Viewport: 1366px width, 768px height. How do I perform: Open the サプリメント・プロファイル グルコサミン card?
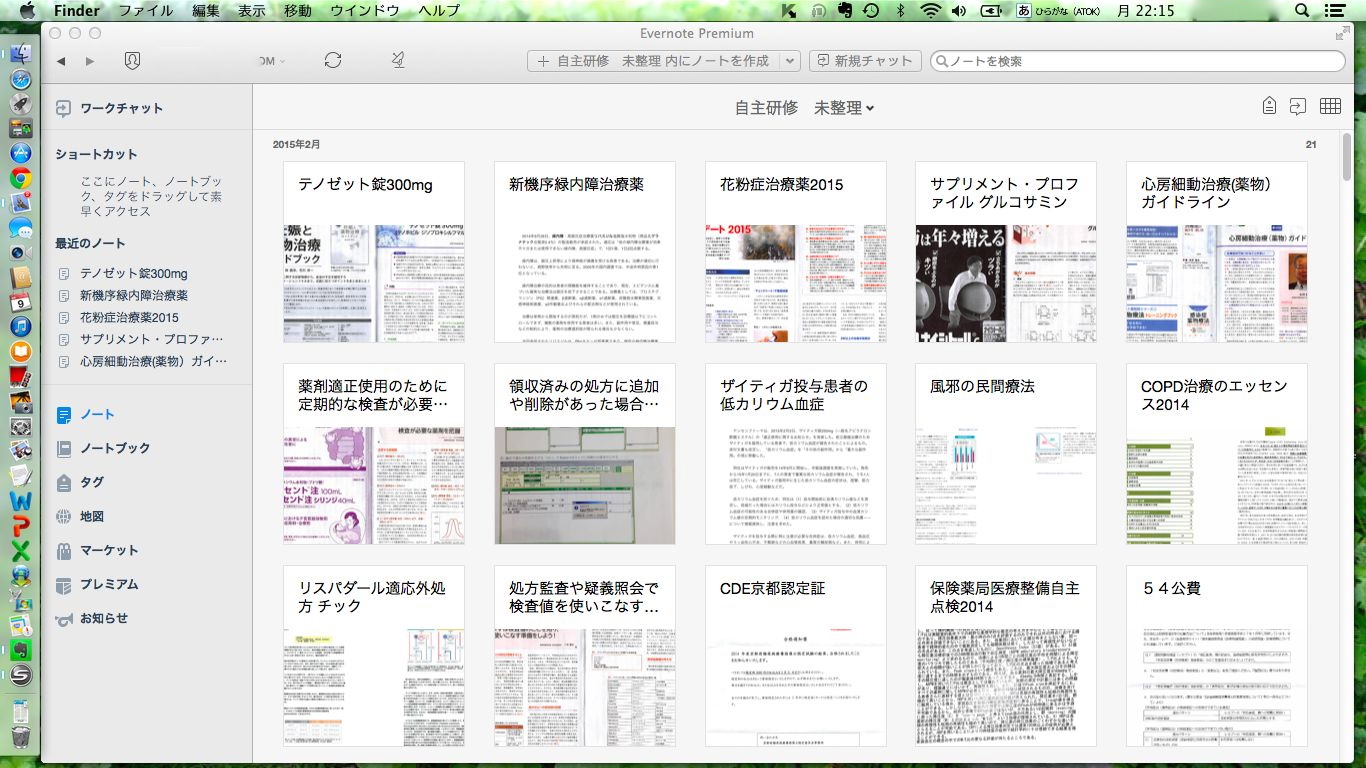coord(1006,252)
